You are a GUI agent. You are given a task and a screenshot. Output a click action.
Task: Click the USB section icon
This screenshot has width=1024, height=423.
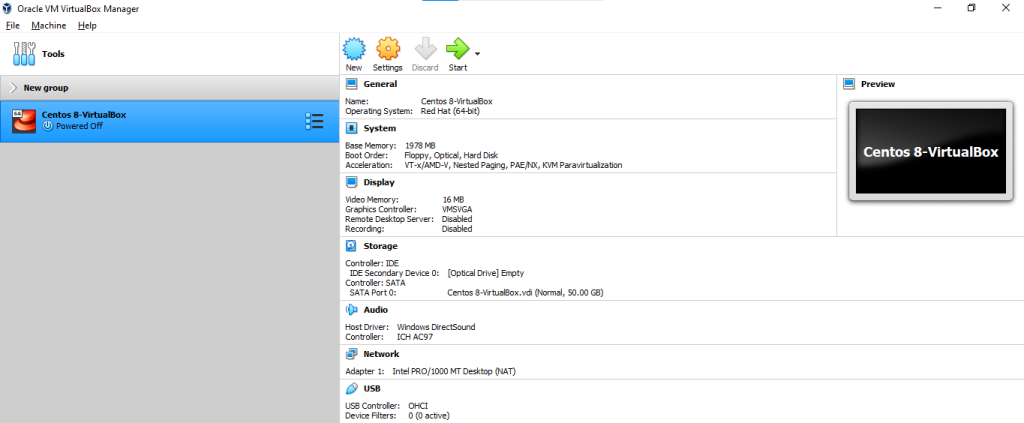(x=351, y=388)
